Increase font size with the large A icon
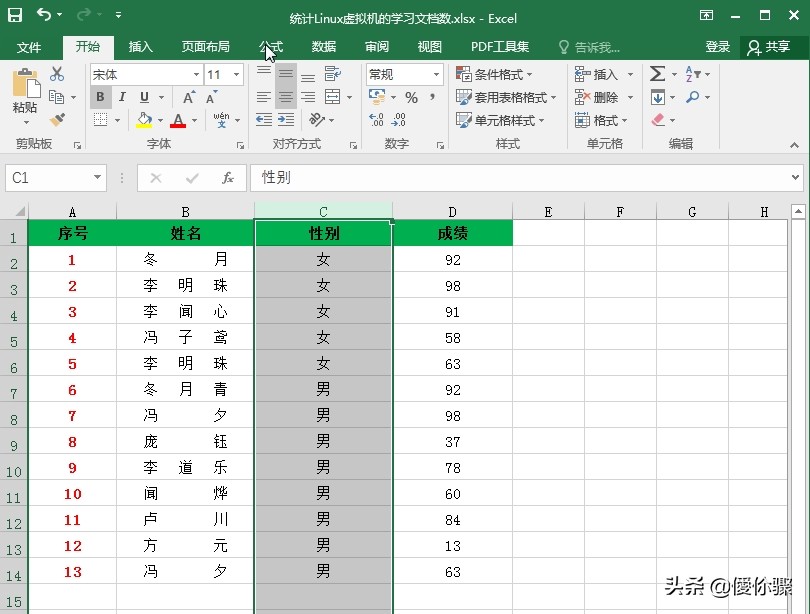This screenshot has height=614, width=810. 189,97
